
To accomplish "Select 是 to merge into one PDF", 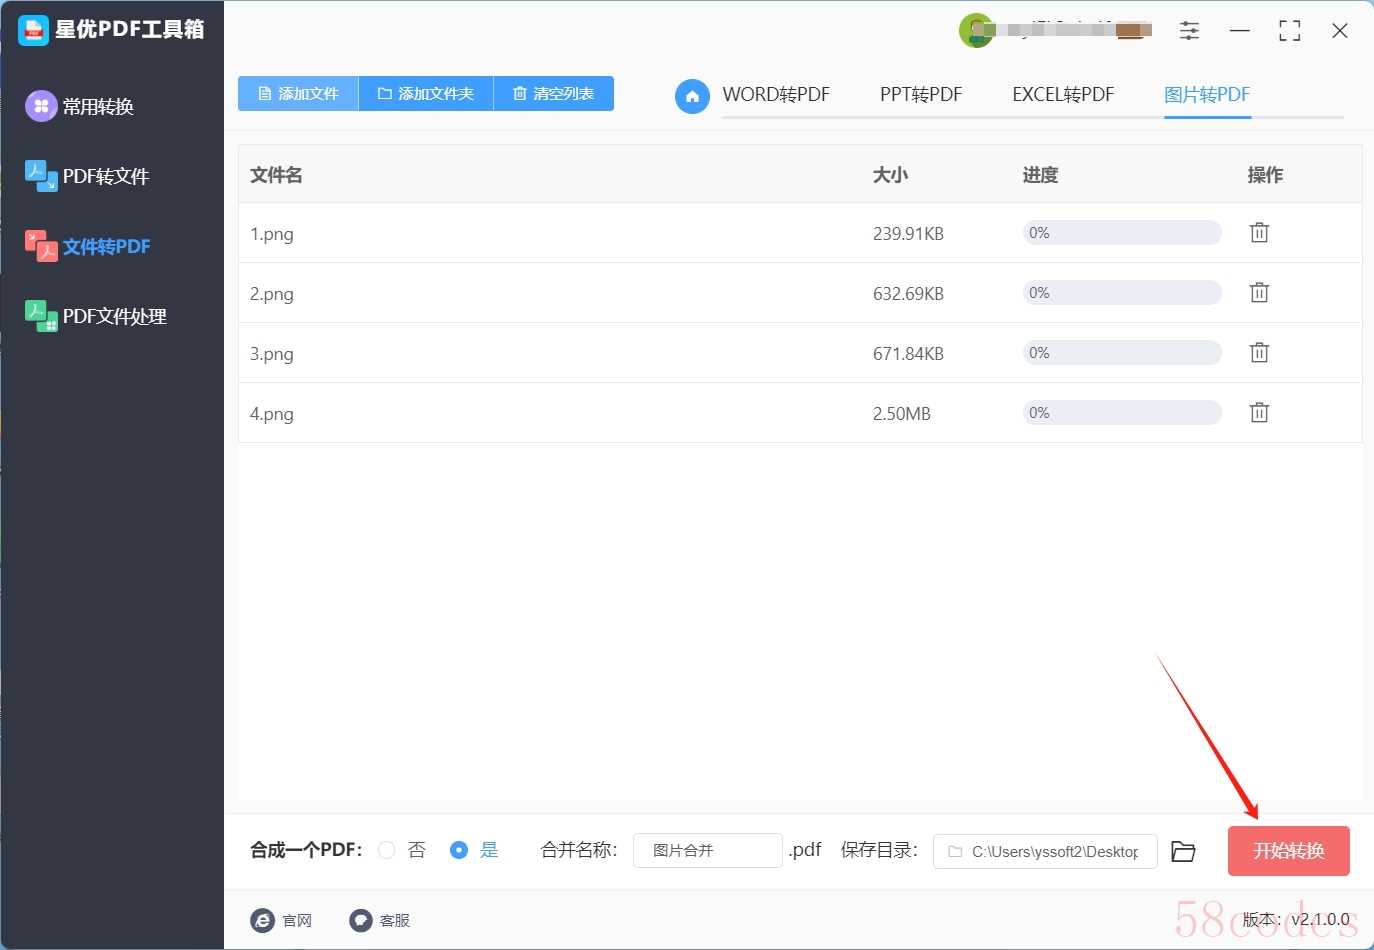I will [459, 850].
